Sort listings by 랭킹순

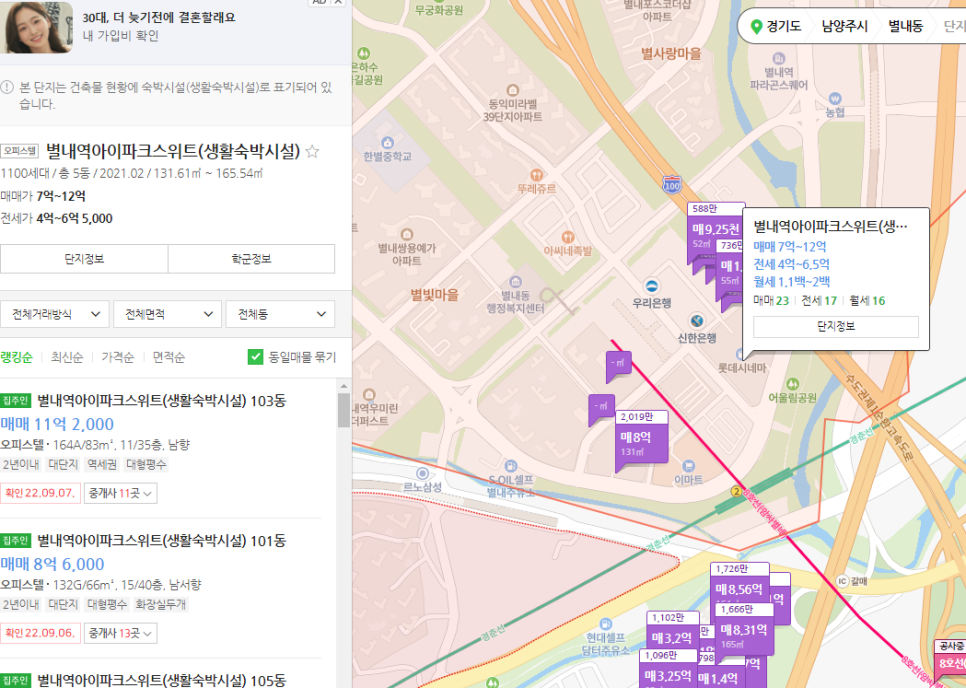point(16,357)
